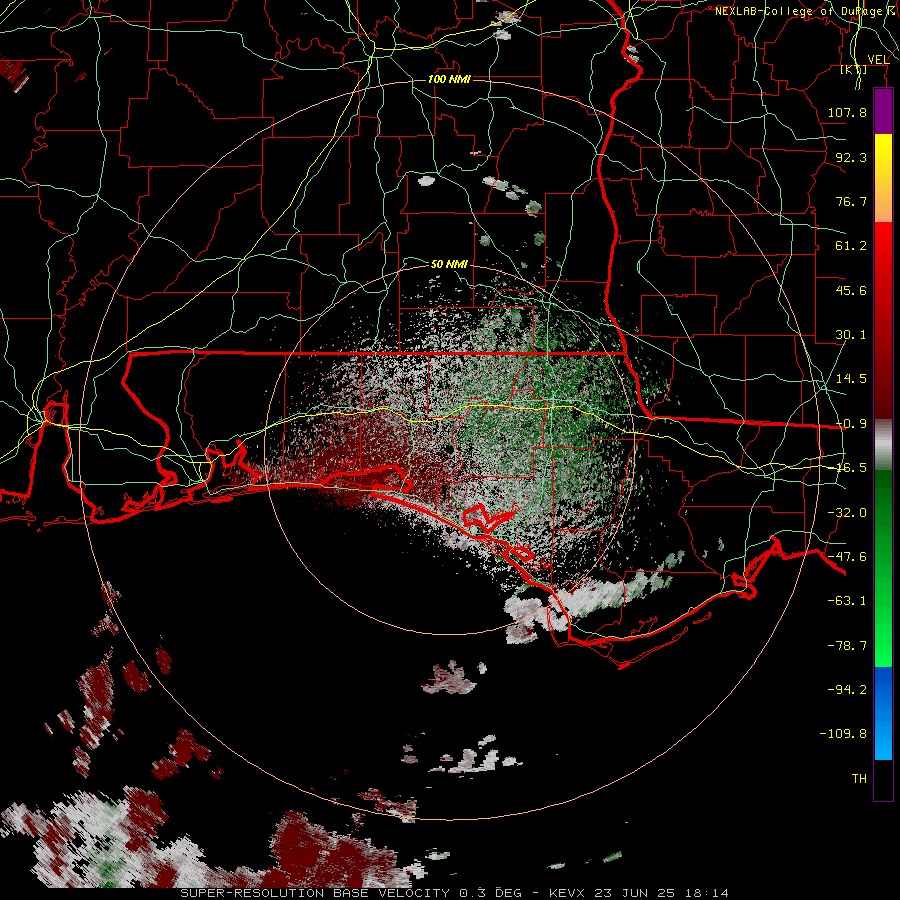Click the "50 NMI" range ring label

pos(449,264)
